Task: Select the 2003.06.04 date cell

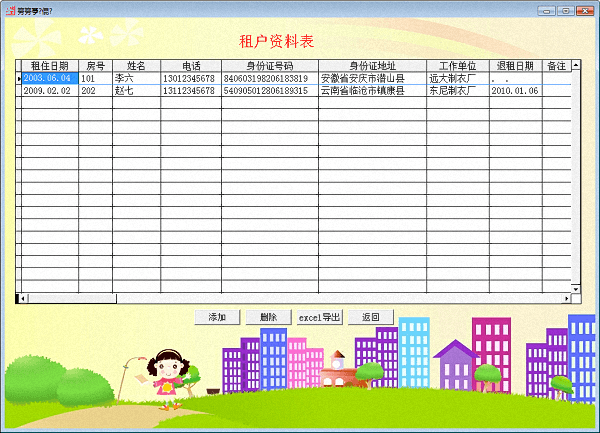Action: [x=49, y=78]
